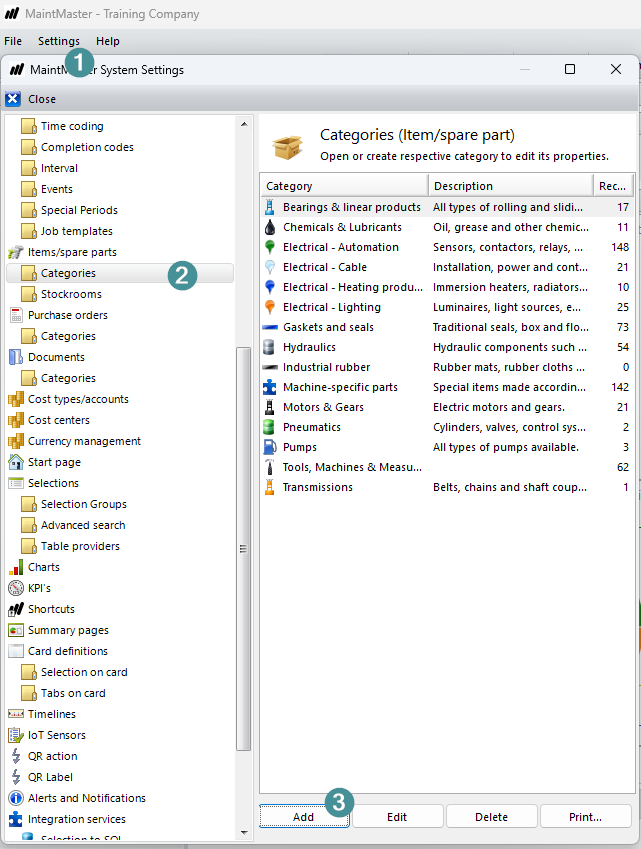
Task: Click the Industrial rubber icon
Action: (x=270, y=367)
